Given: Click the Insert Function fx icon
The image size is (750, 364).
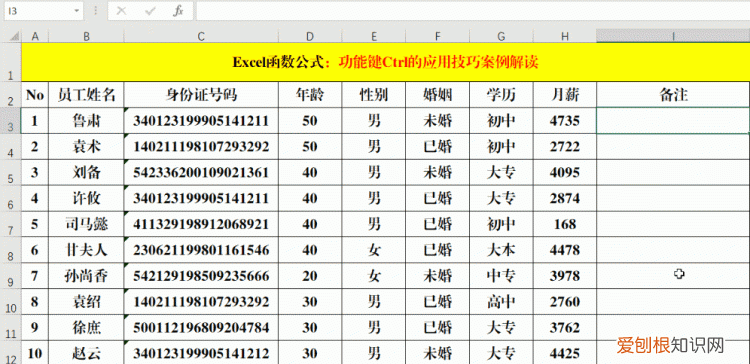Looking at the screenshot, I should 178,11.
